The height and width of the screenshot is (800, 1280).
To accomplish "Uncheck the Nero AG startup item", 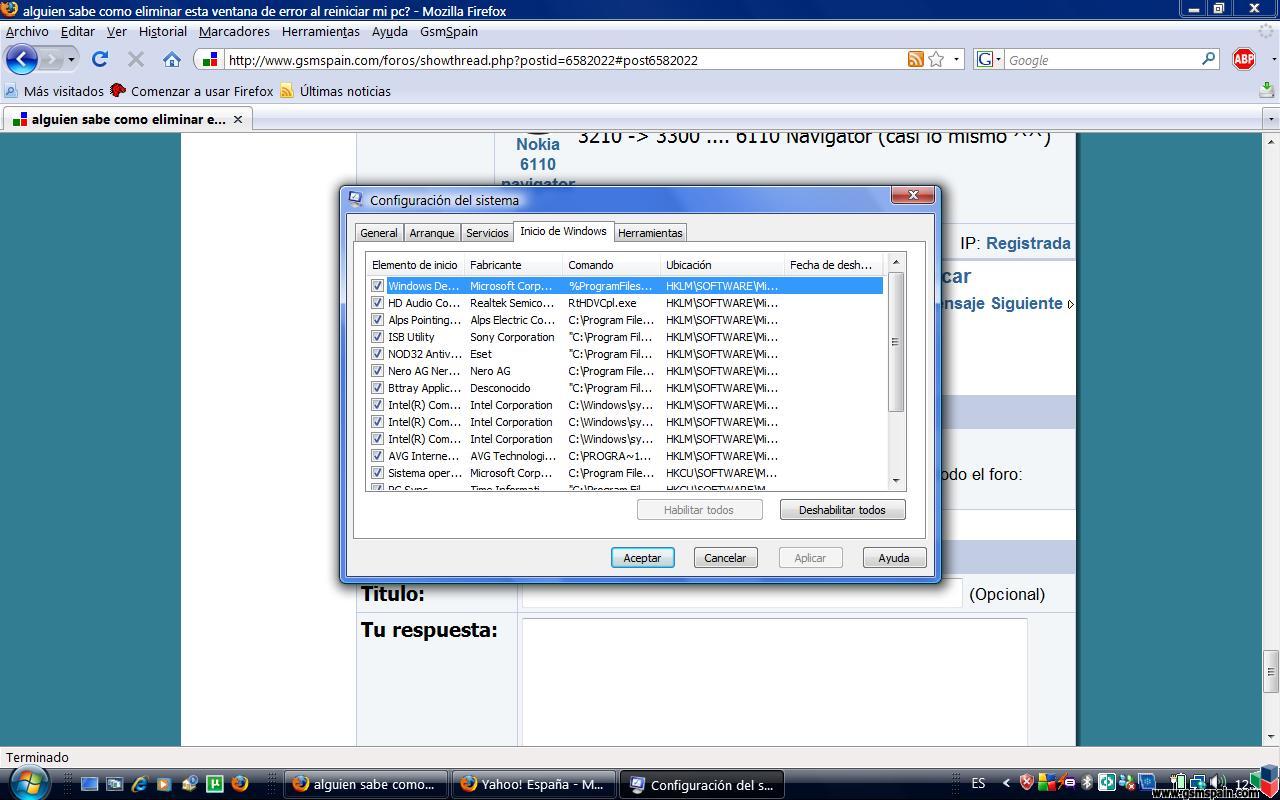I will click(377, 371).
